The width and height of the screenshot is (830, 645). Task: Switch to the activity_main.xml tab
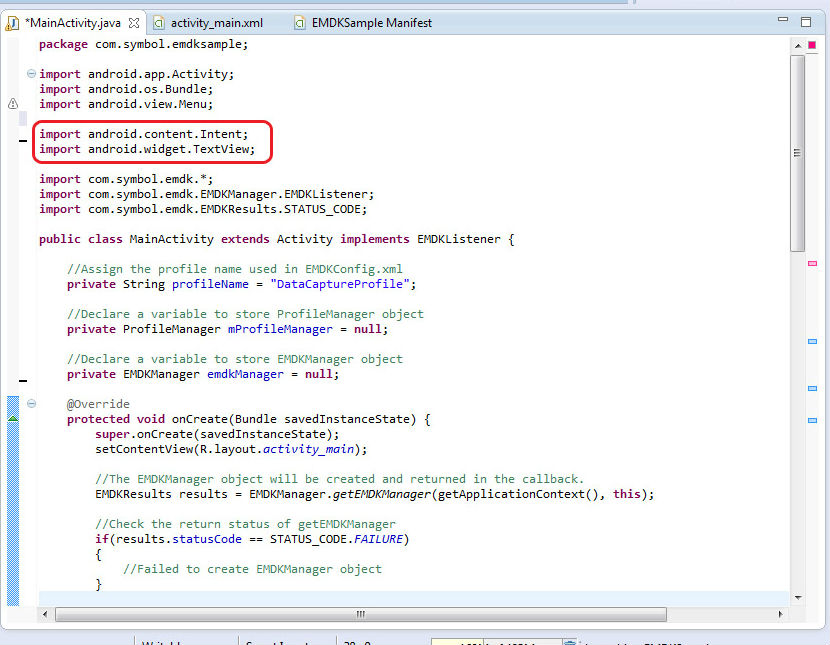point(216,22)
